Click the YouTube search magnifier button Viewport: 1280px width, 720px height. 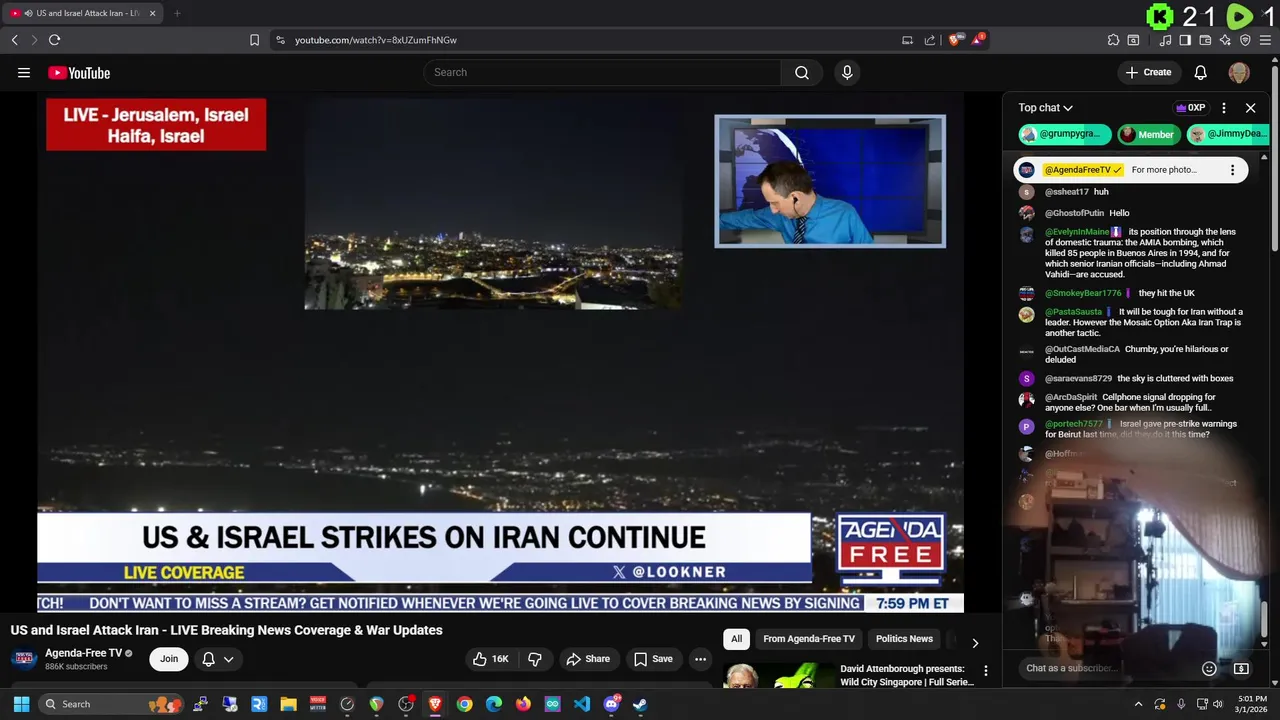(802, 72)
